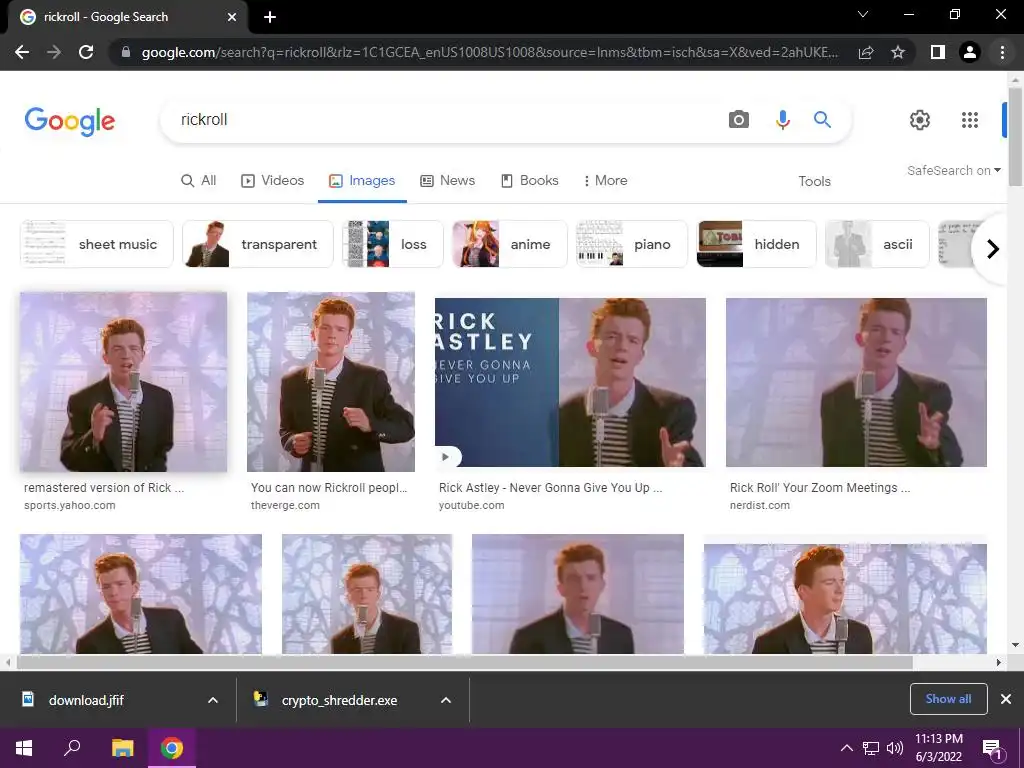Expand the More search categories menu
The image size is (1024, 768).
pyautogui.click(x=605, y=181)
